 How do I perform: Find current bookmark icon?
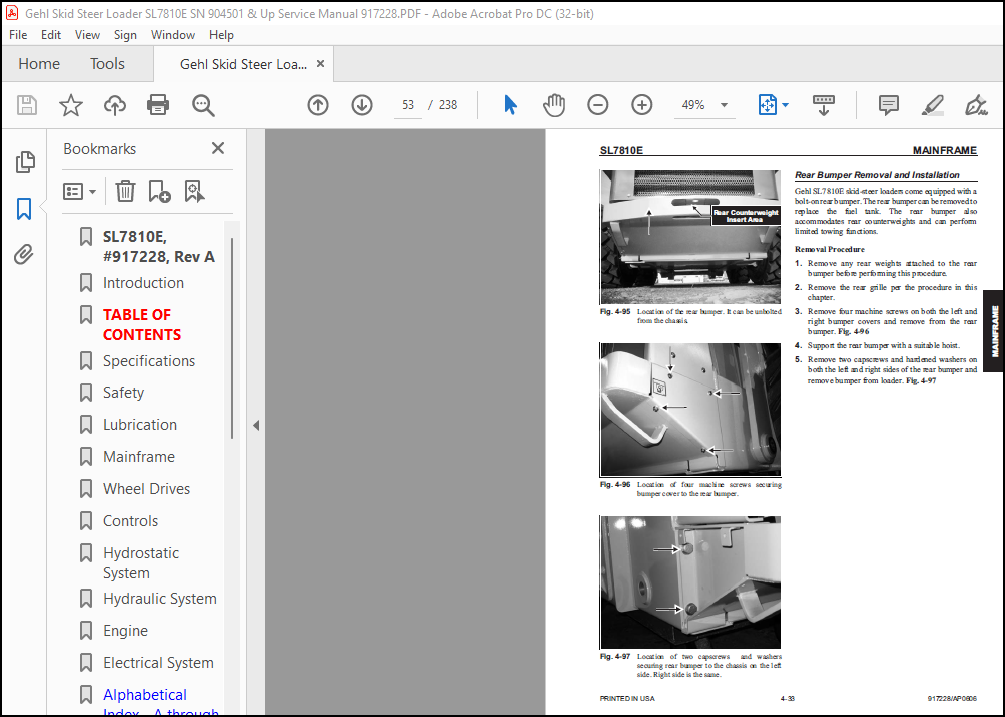tap(194, 191)
